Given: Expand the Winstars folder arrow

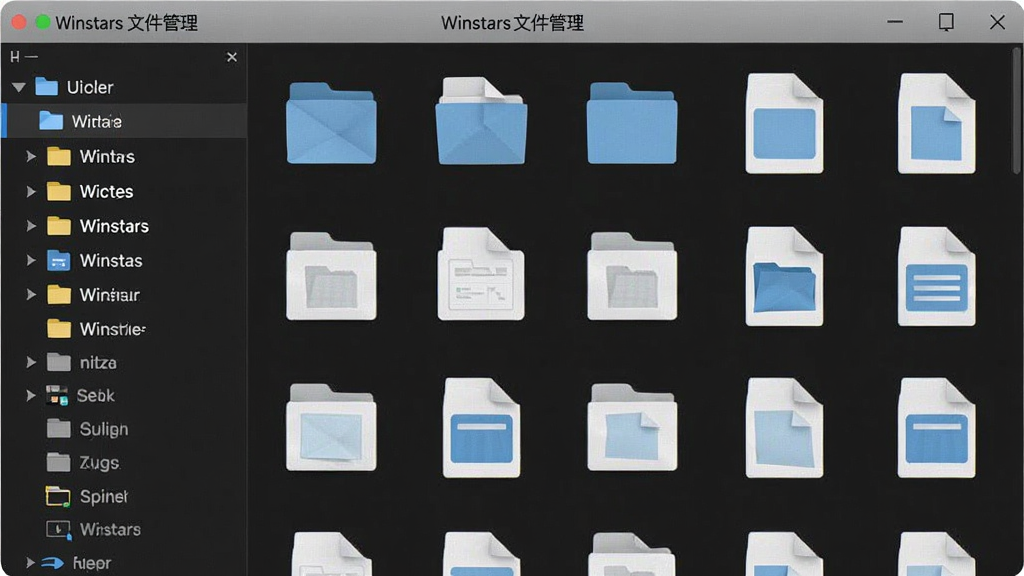Looking at the screenshot, I should click(31, 226).
